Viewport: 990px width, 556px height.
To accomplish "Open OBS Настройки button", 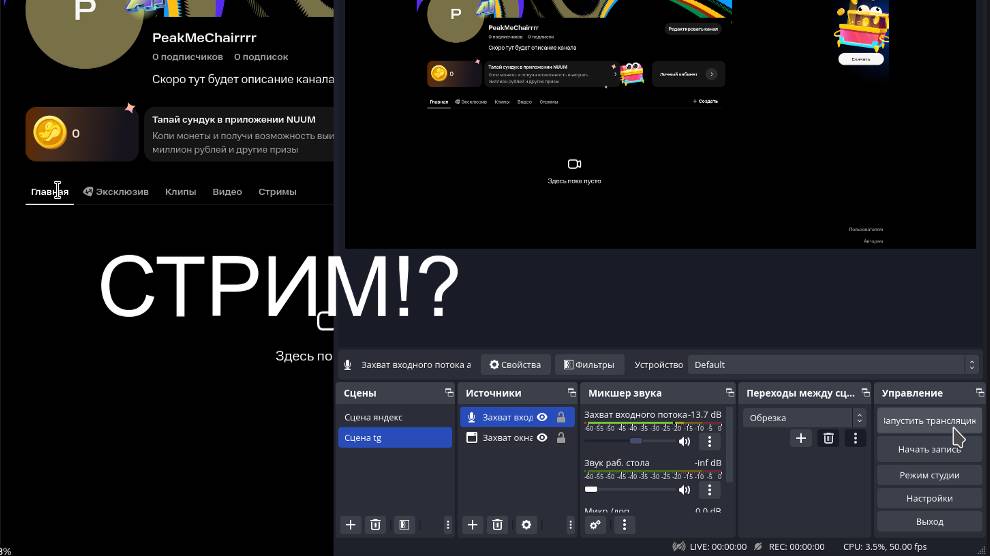I will click(929, 499).
